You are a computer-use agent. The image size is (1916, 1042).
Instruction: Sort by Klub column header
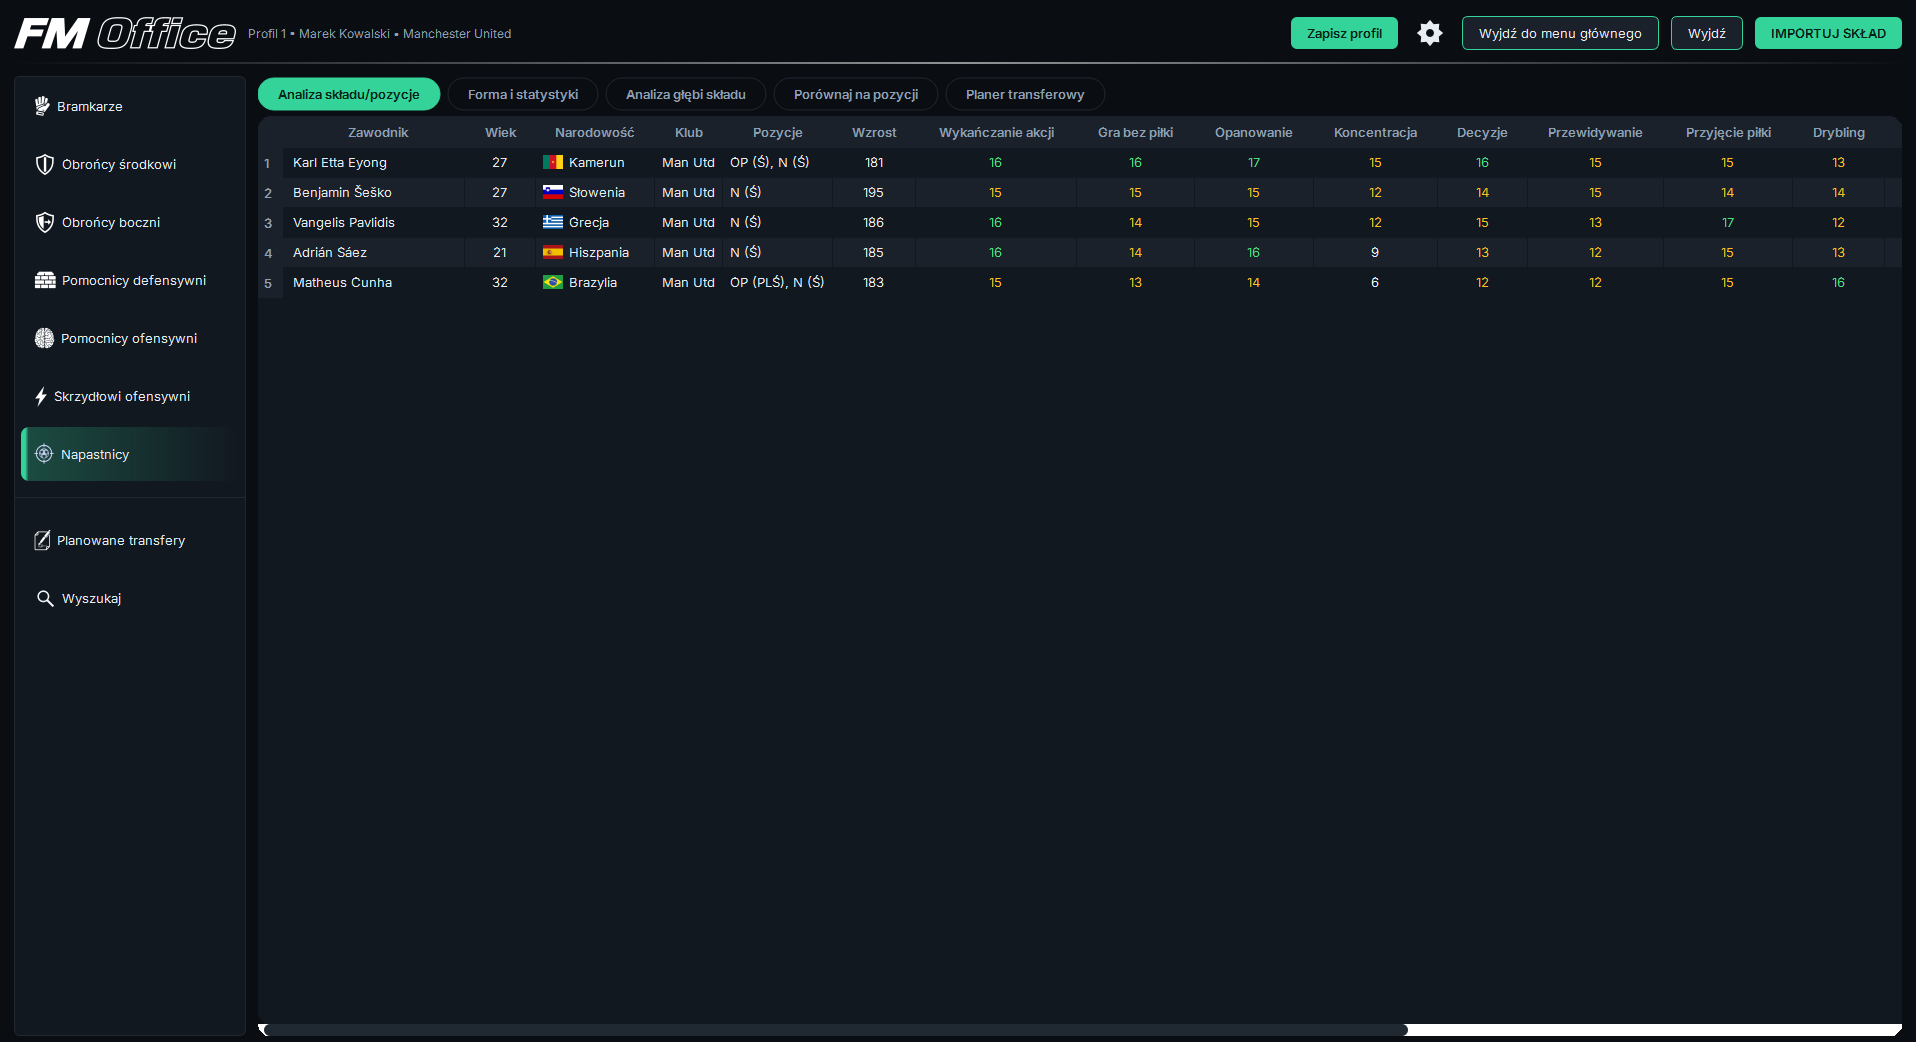[x=689, y=132]
